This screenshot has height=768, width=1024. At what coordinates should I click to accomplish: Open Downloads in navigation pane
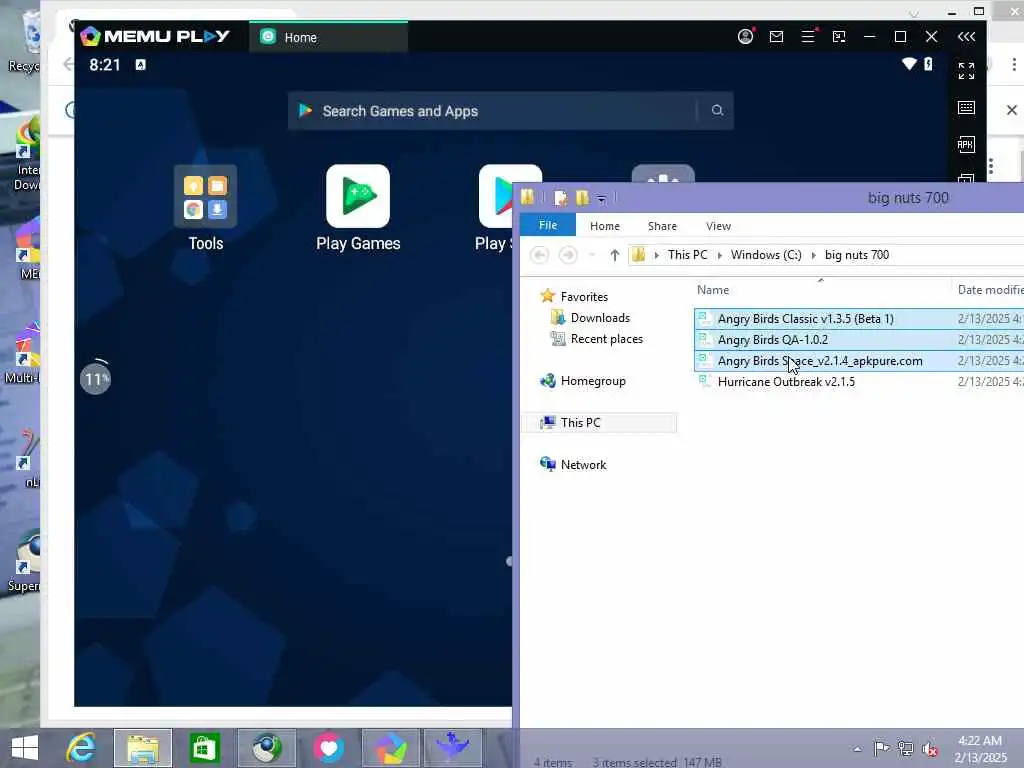(x=600, y=318)
